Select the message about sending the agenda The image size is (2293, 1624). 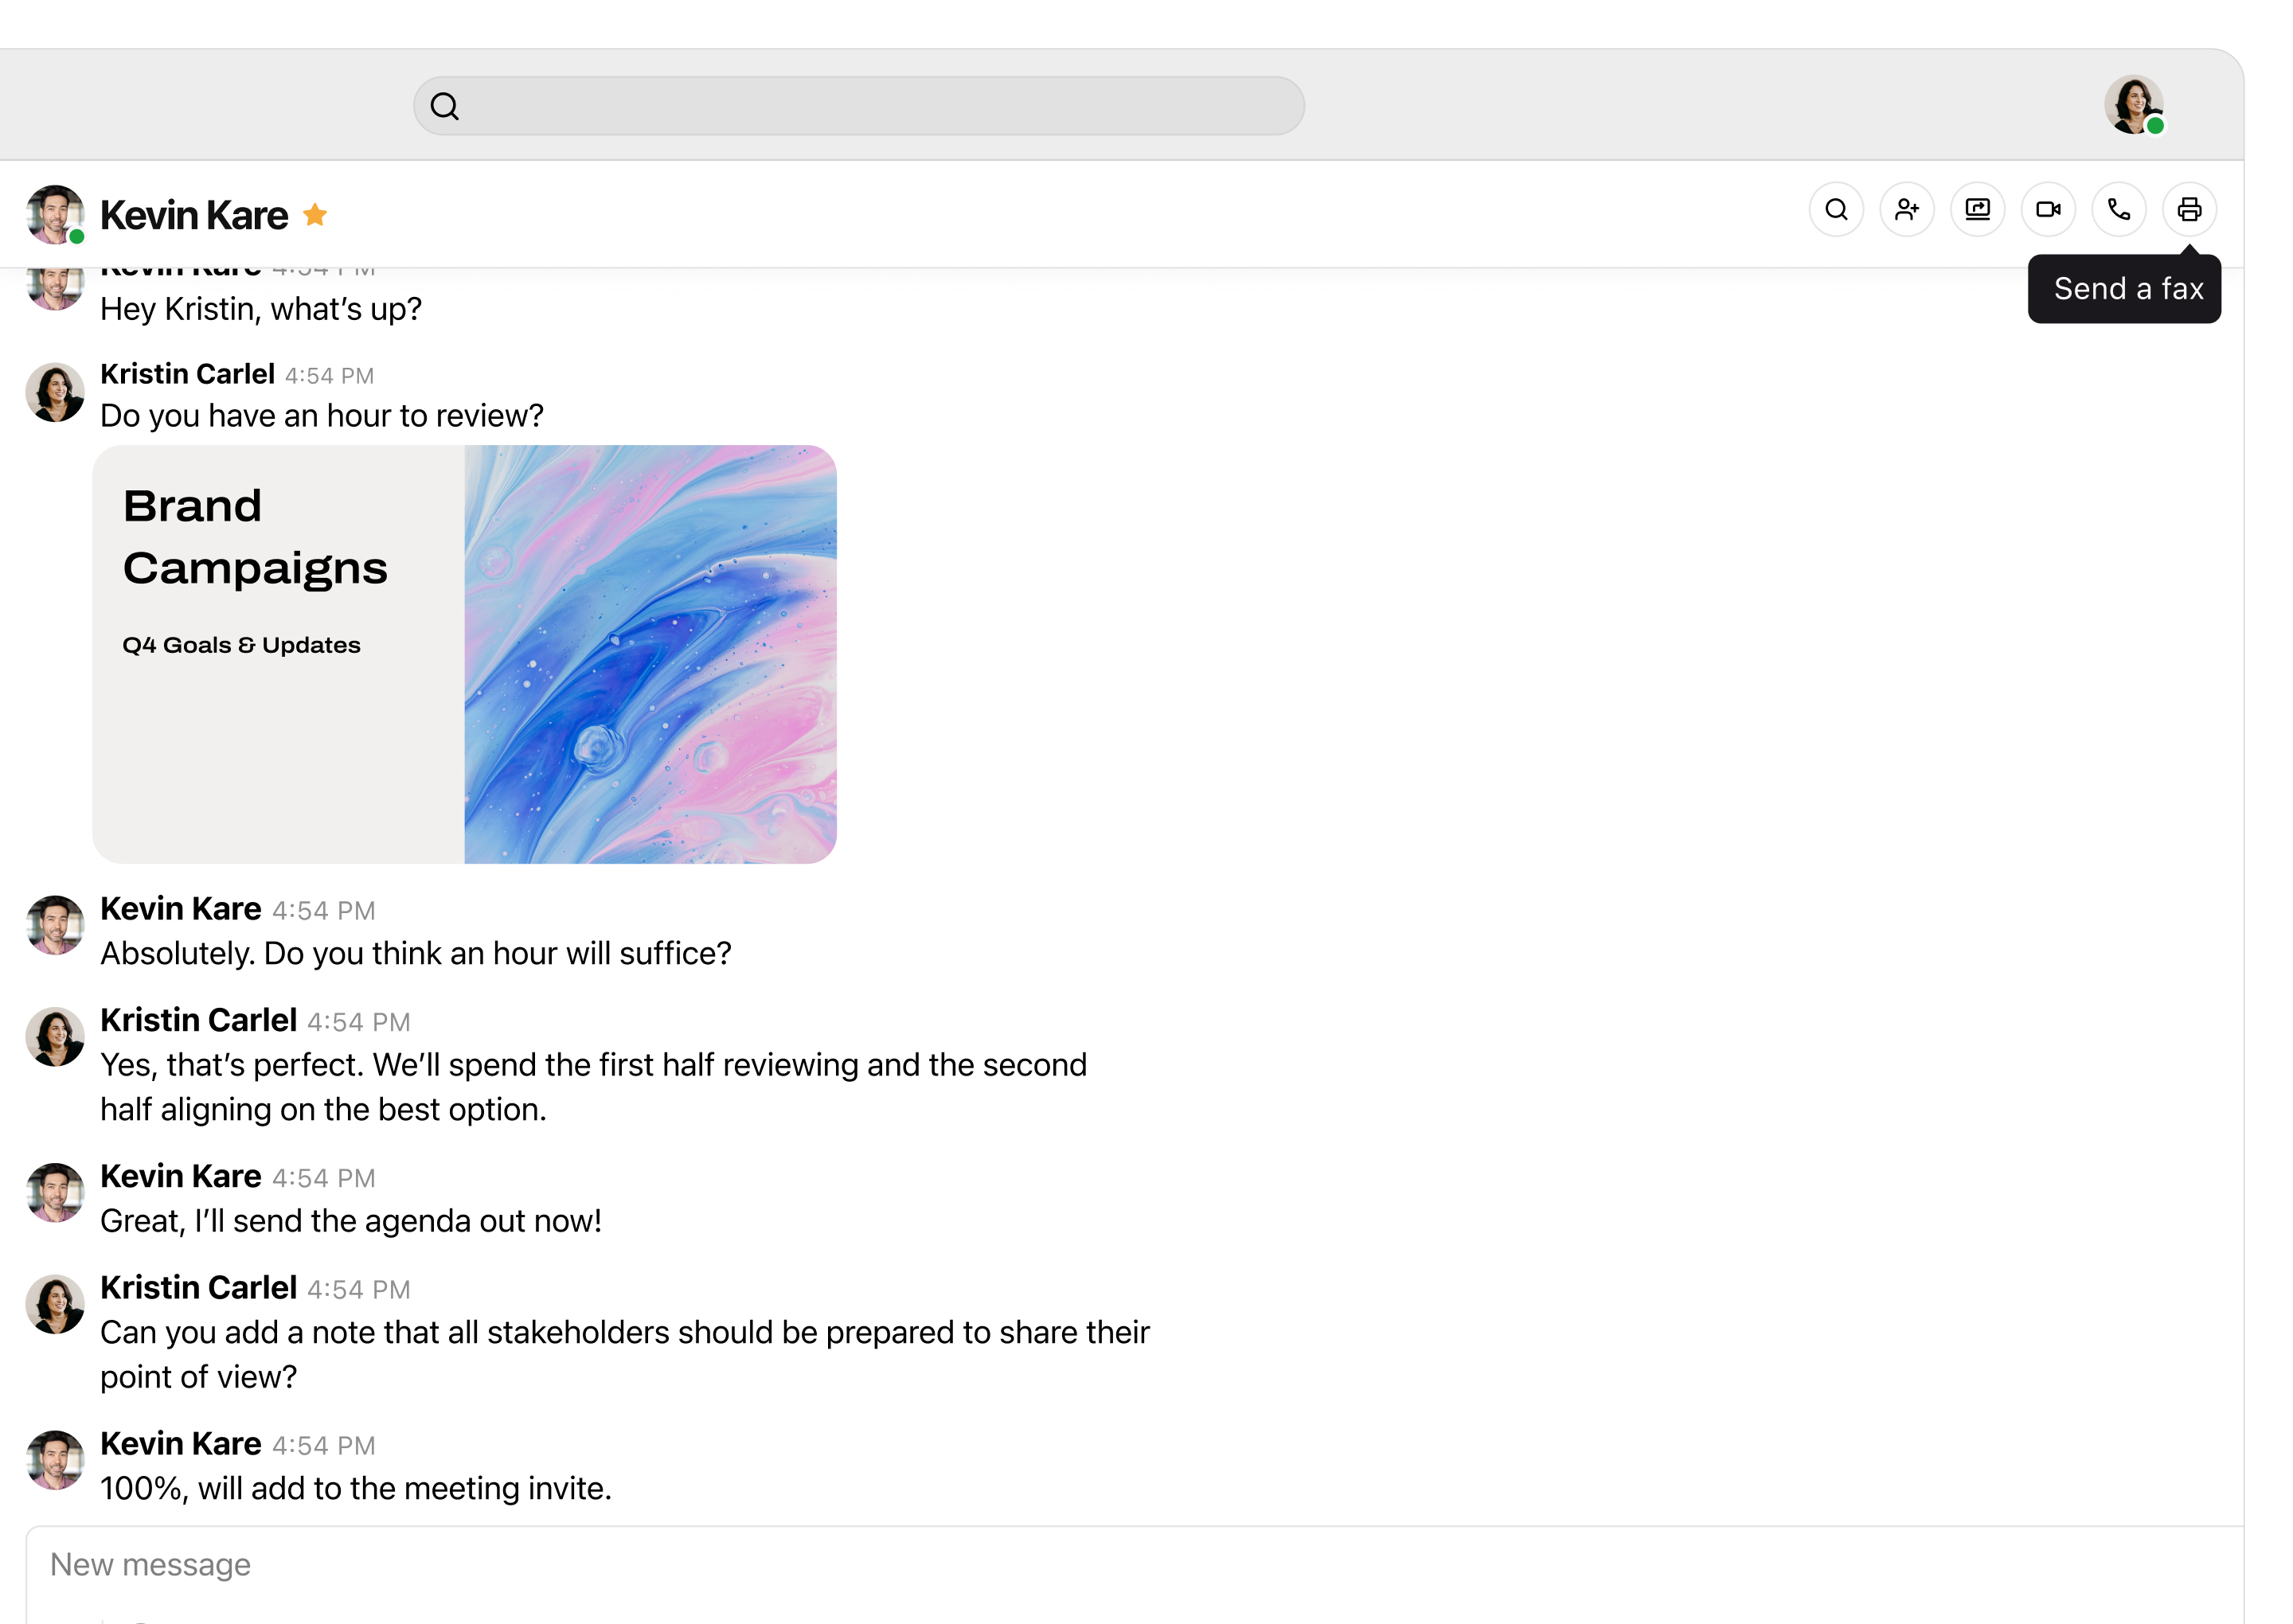(x=349, y=1220)
